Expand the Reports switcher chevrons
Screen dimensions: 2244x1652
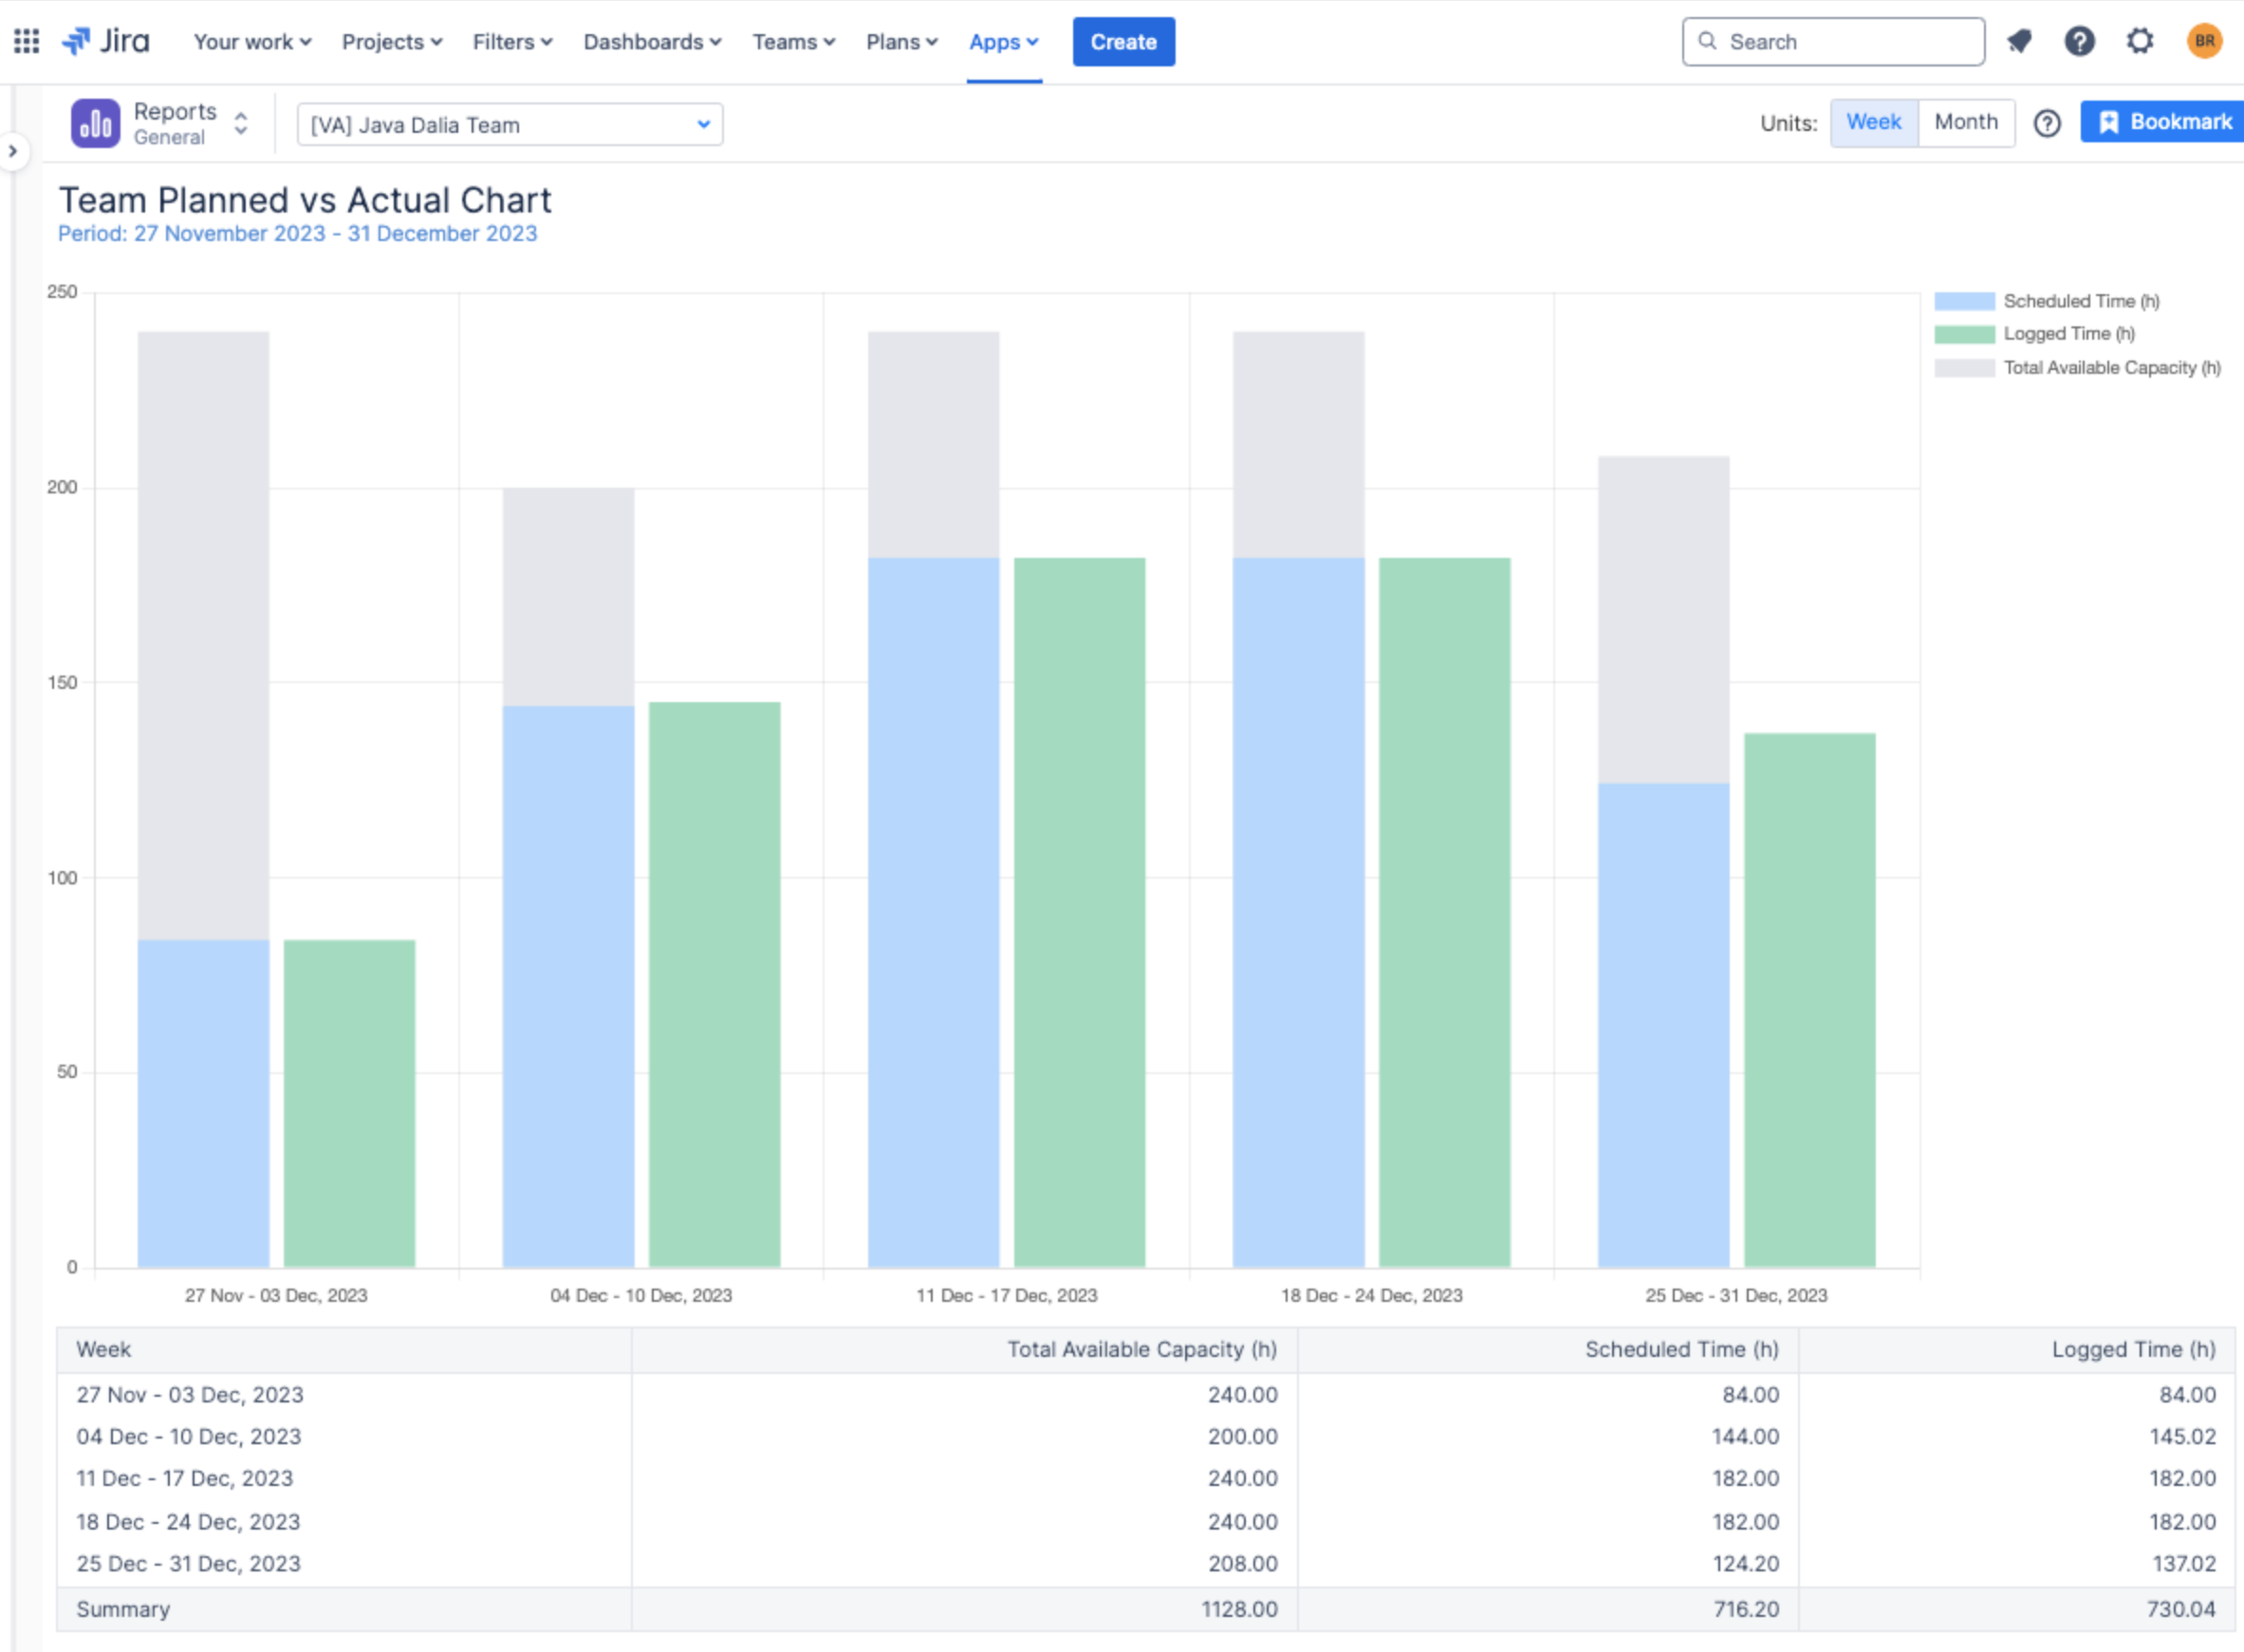coord(240,122)
